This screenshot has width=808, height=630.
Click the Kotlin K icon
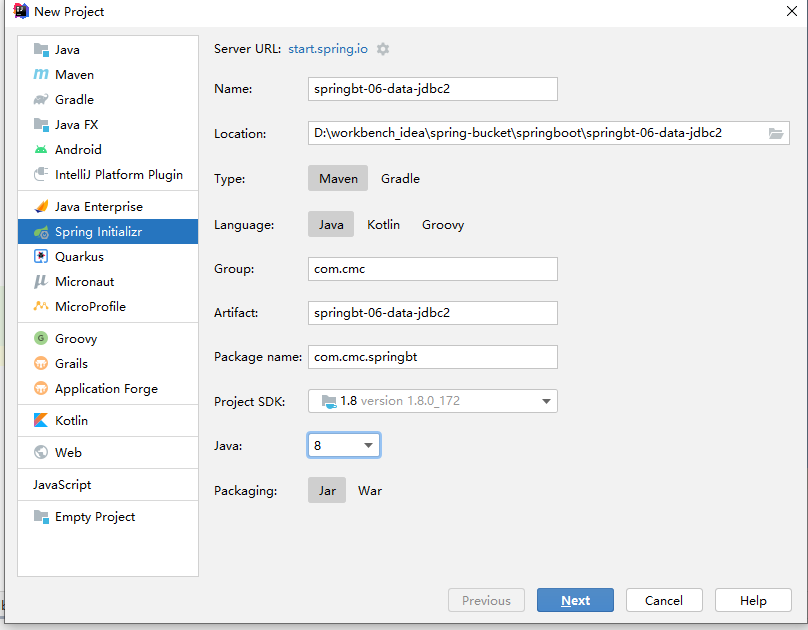pyautogui.click(x=41, y=420)
